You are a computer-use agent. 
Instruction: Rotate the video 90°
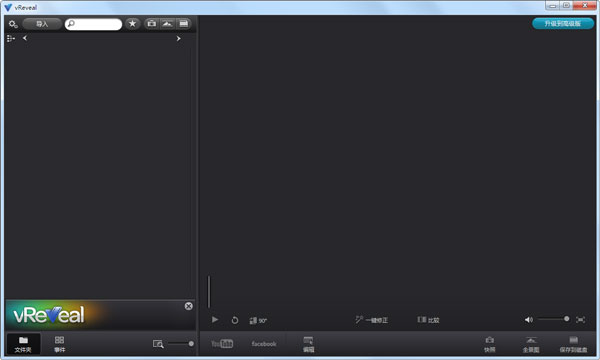(x=258, y=320)
